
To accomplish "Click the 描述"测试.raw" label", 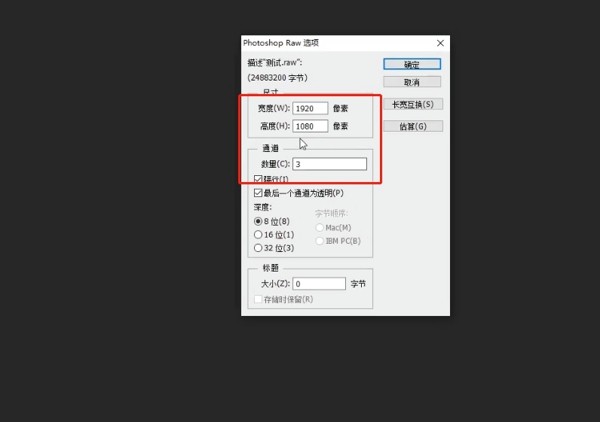I will click(x=275, y=62).
